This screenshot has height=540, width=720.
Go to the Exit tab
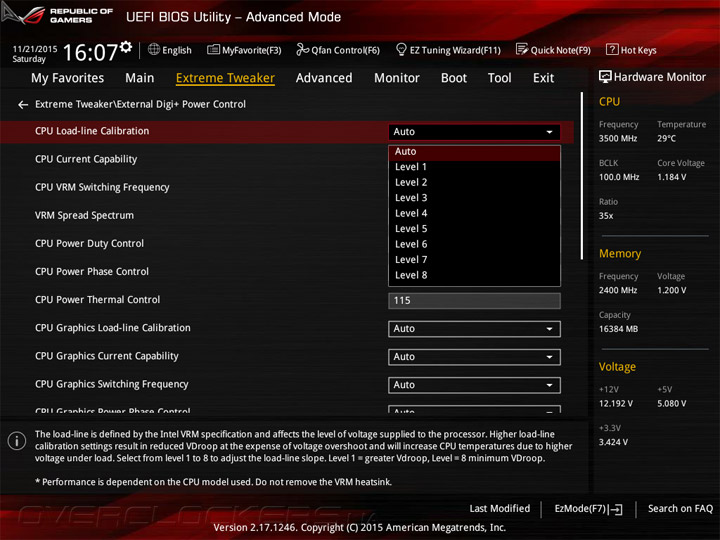tap(543, 78)
